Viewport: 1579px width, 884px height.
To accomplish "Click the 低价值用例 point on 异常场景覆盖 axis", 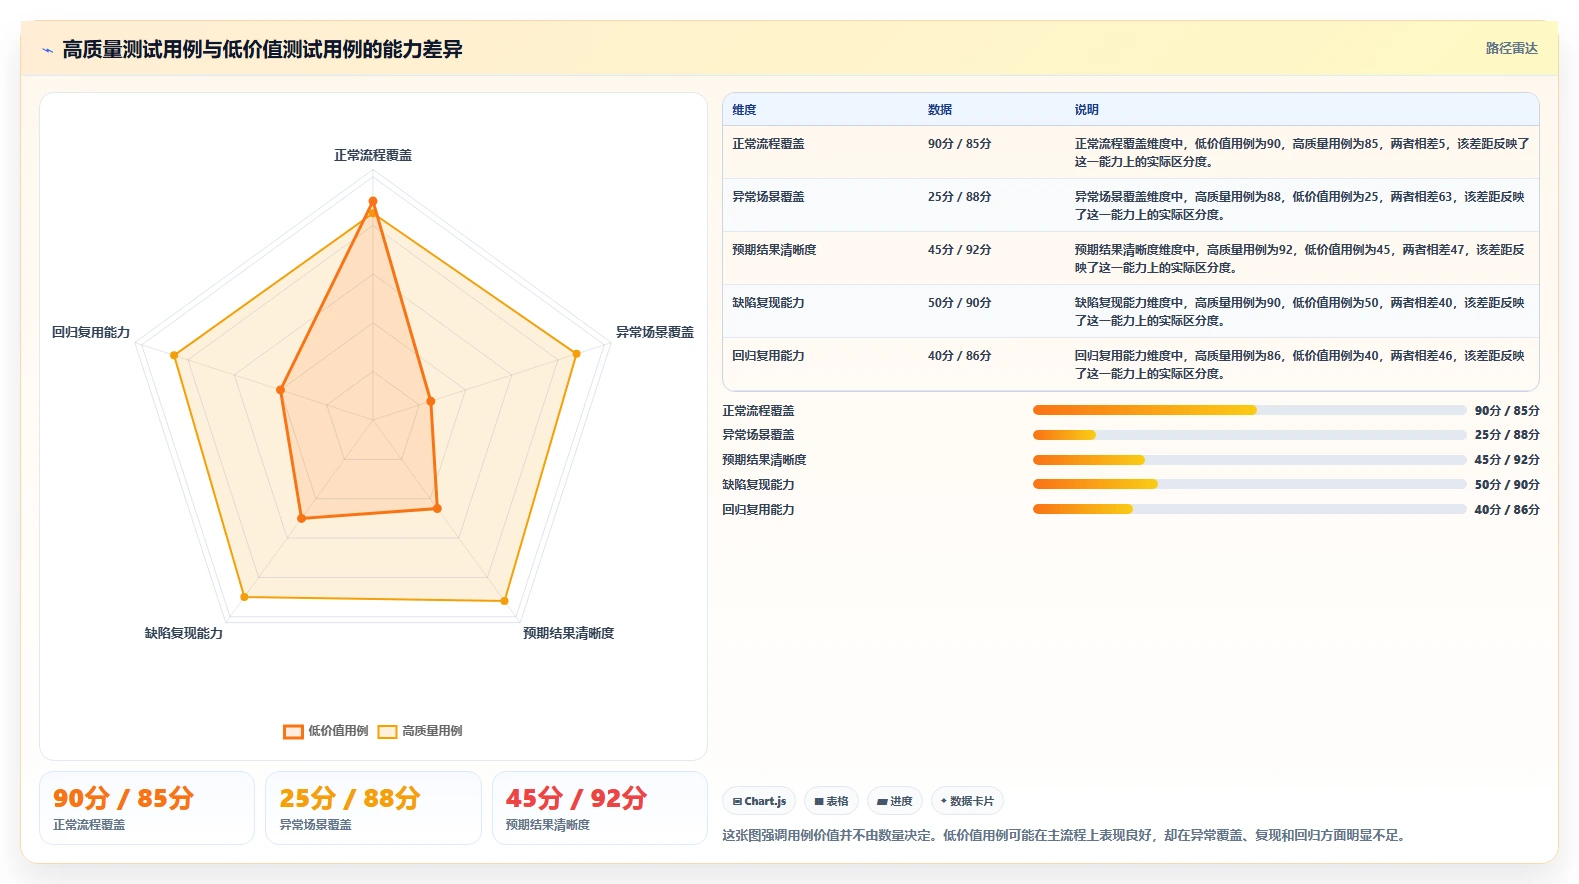I will click(431, 401).
